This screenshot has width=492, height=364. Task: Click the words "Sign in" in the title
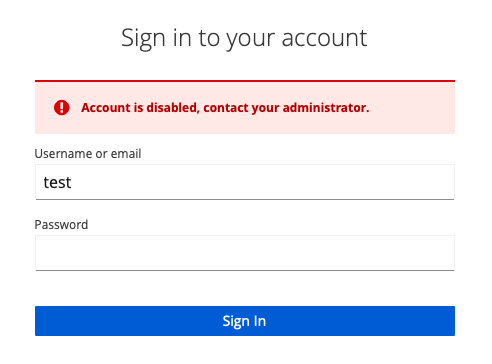pyautogui.click(x=156, y=39)
